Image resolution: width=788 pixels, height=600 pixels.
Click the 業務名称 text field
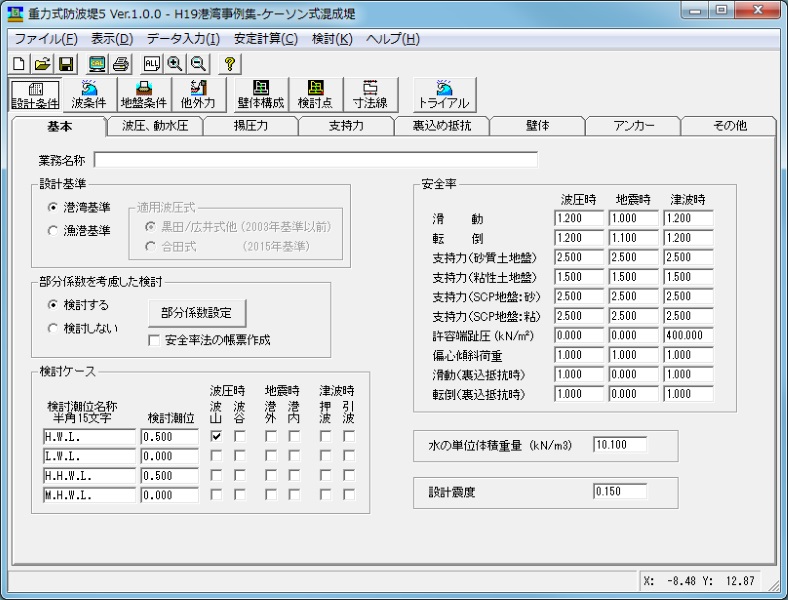coord(315,160)
